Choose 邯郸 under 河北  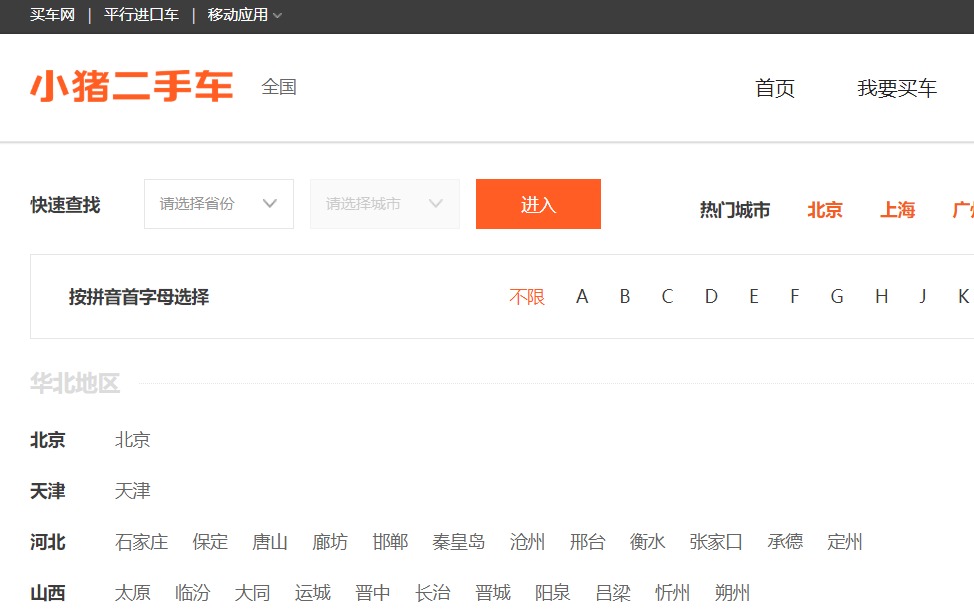click(x=390, y=542)
